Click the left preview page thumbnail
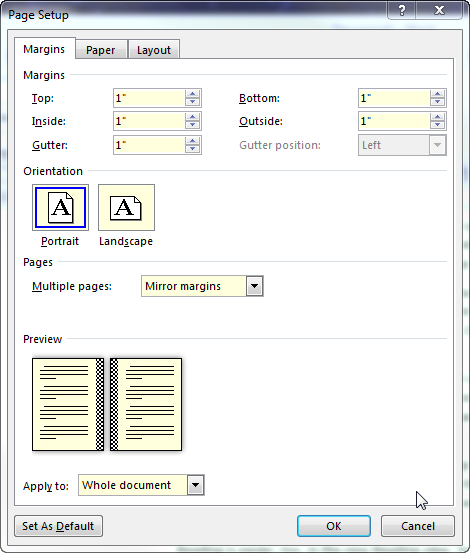Image resolution: width=470 pixels, height=553 pixels. click(68, 404)
